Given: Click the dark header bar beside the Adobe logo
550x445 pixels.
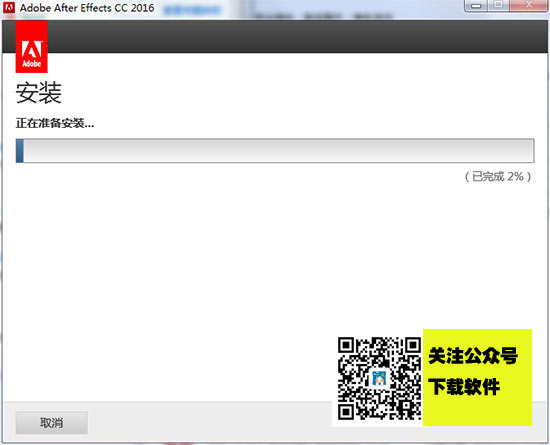Looking at the screenshot, I should point(297,36).
